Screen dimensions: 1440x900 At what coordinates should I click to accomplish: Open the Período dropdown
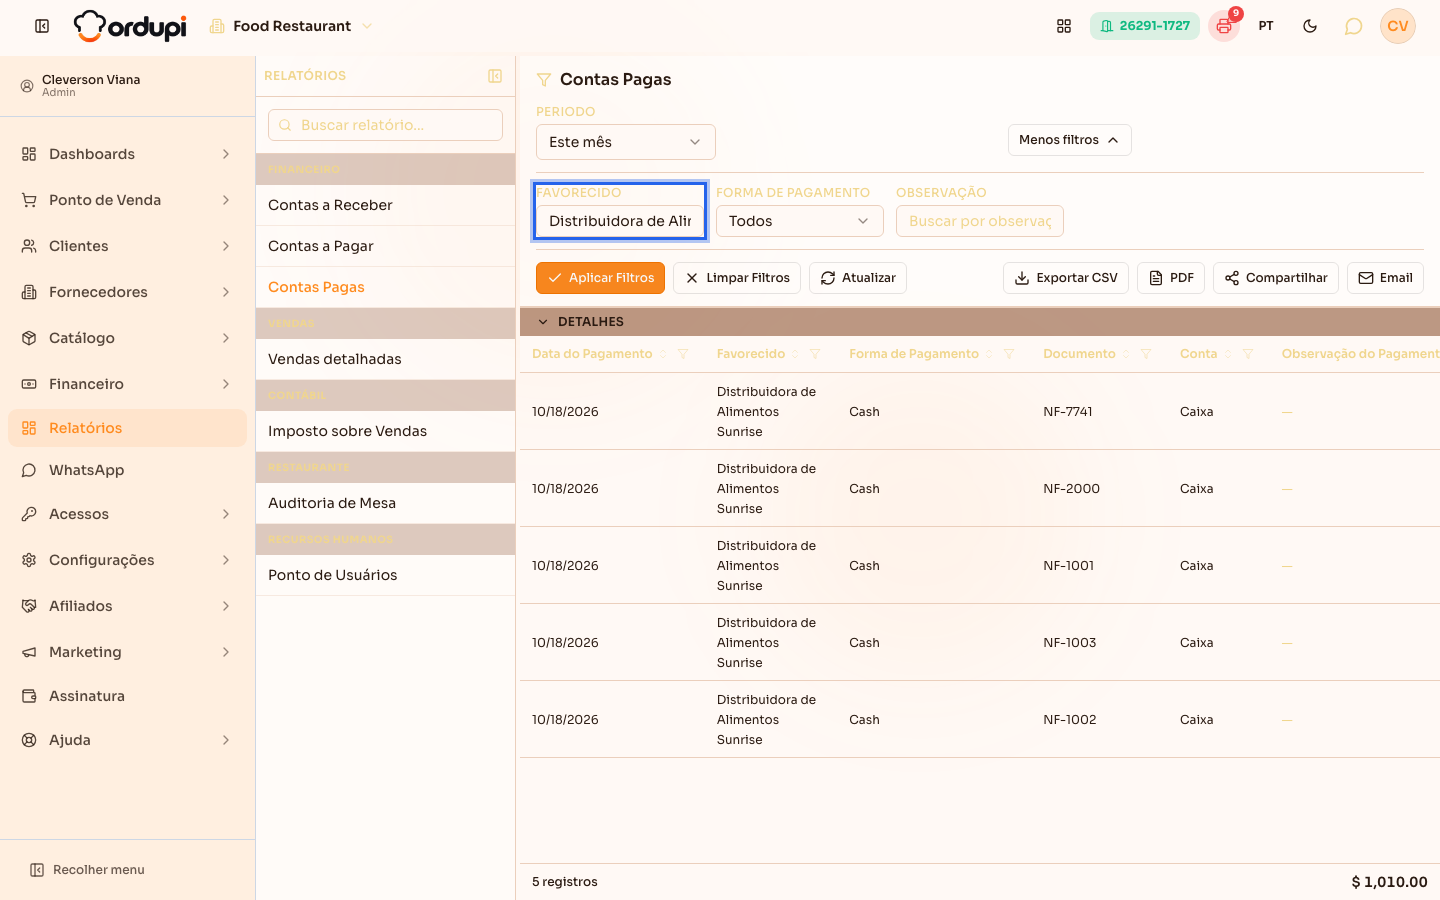pos(626,142)
